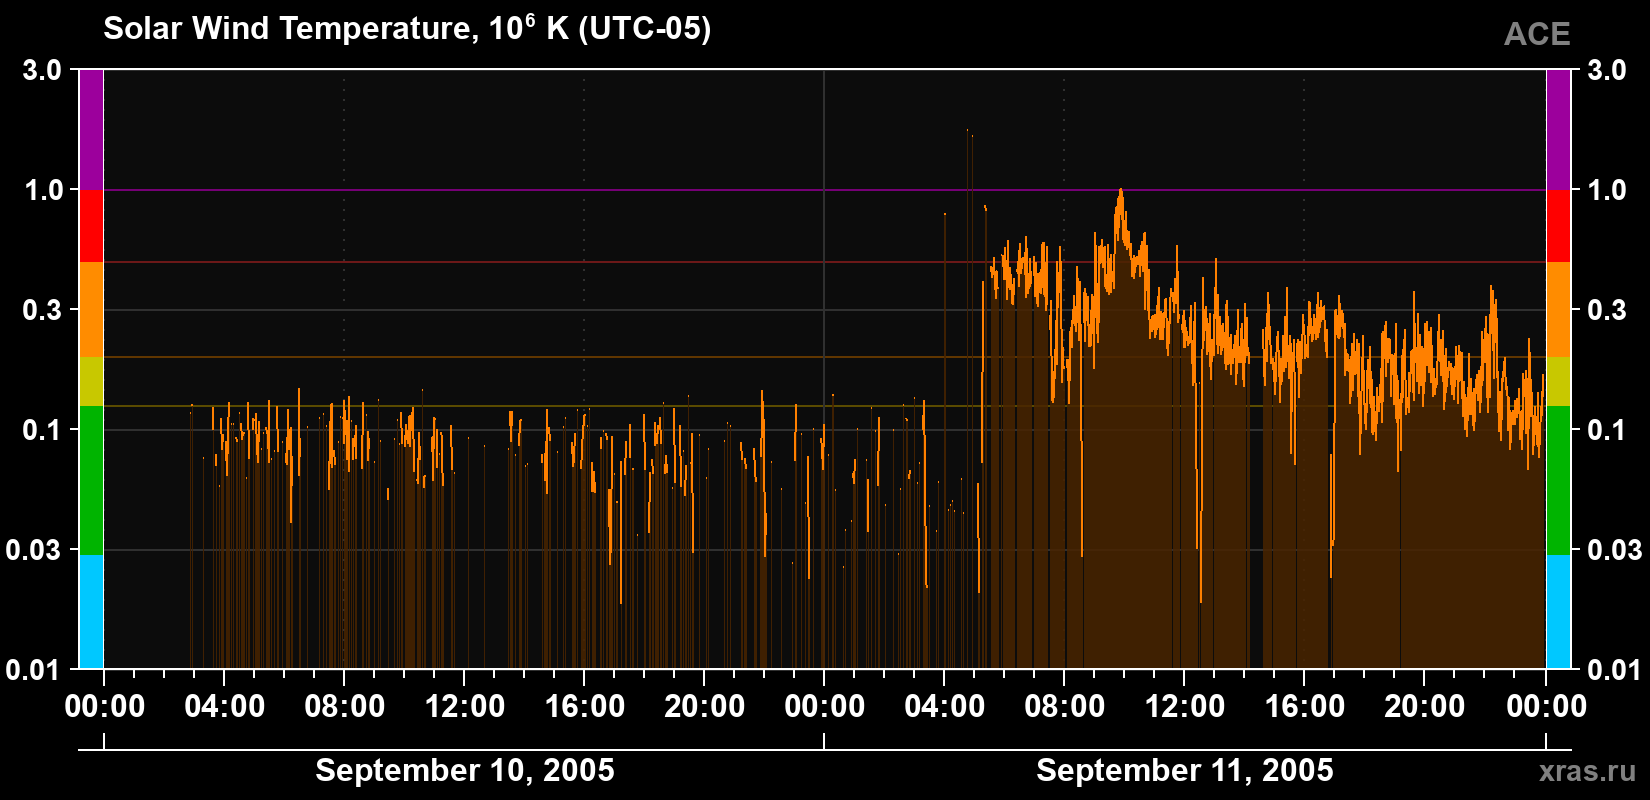This screenshot has width=1650, height=800.
Task: Click the right-axis 3.0 value label
Action: click(1607, 70)
